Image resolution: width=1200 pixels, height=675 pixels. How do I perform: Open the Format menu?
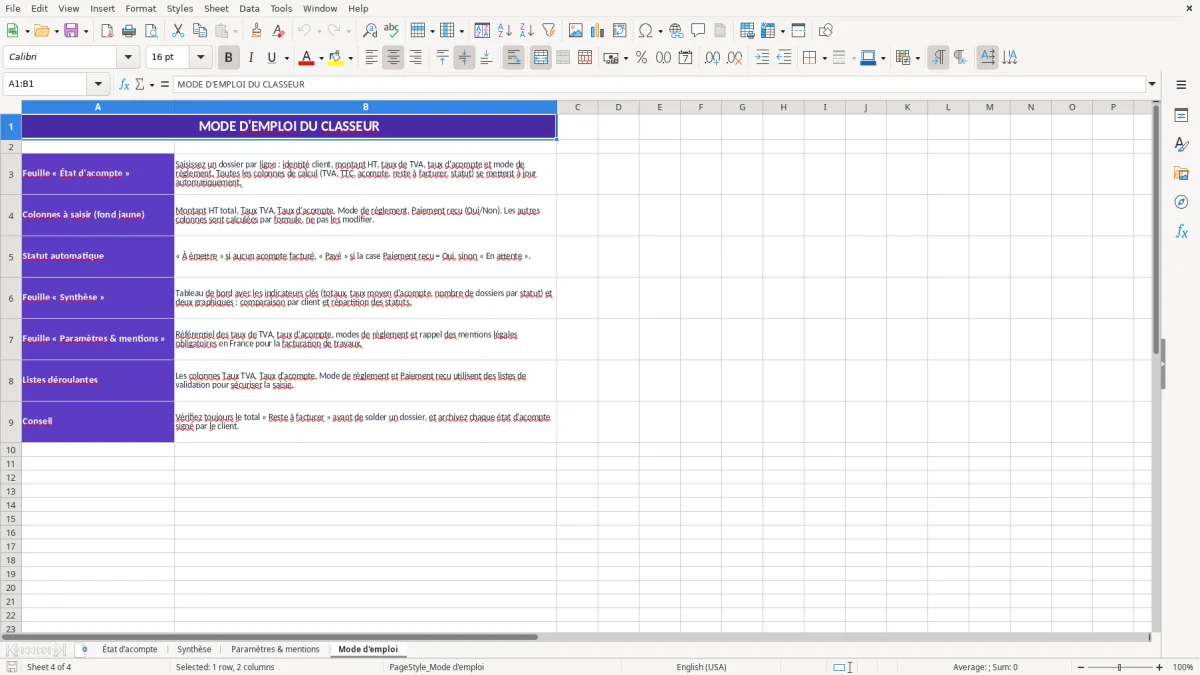141,8
